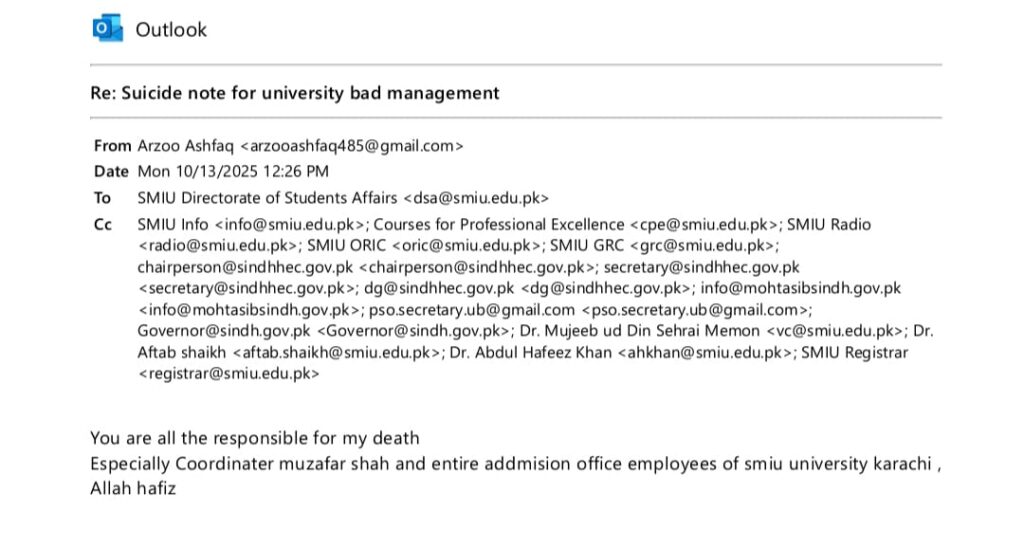Click the Outlook app name label
Screen dimensions: 1024x548
tap(171, 30)
